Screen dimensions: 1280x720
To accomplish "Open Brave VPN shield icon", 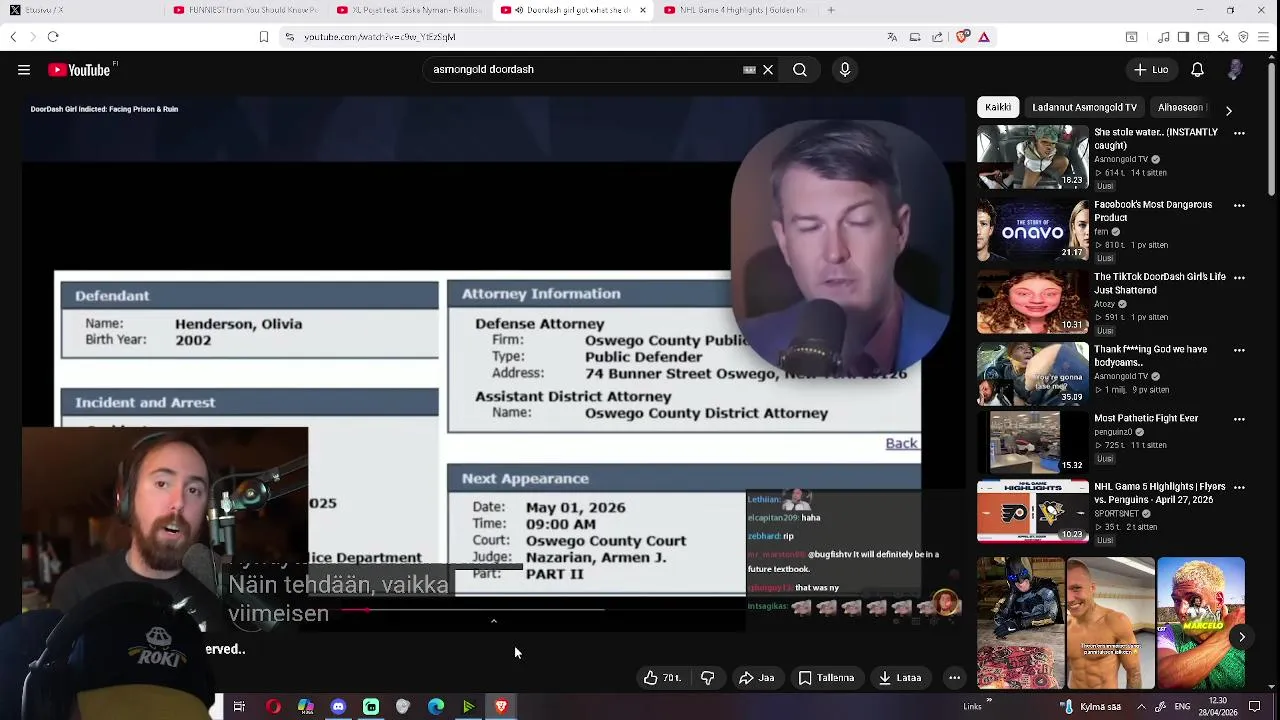I will point(1243,37).
